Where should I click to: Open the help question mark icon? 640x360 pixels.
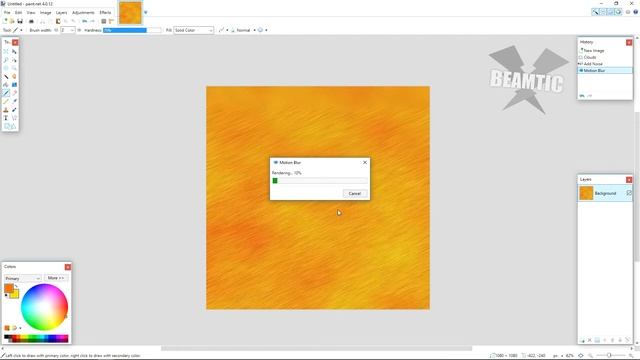pyautogui.click(x=636, y=12)
